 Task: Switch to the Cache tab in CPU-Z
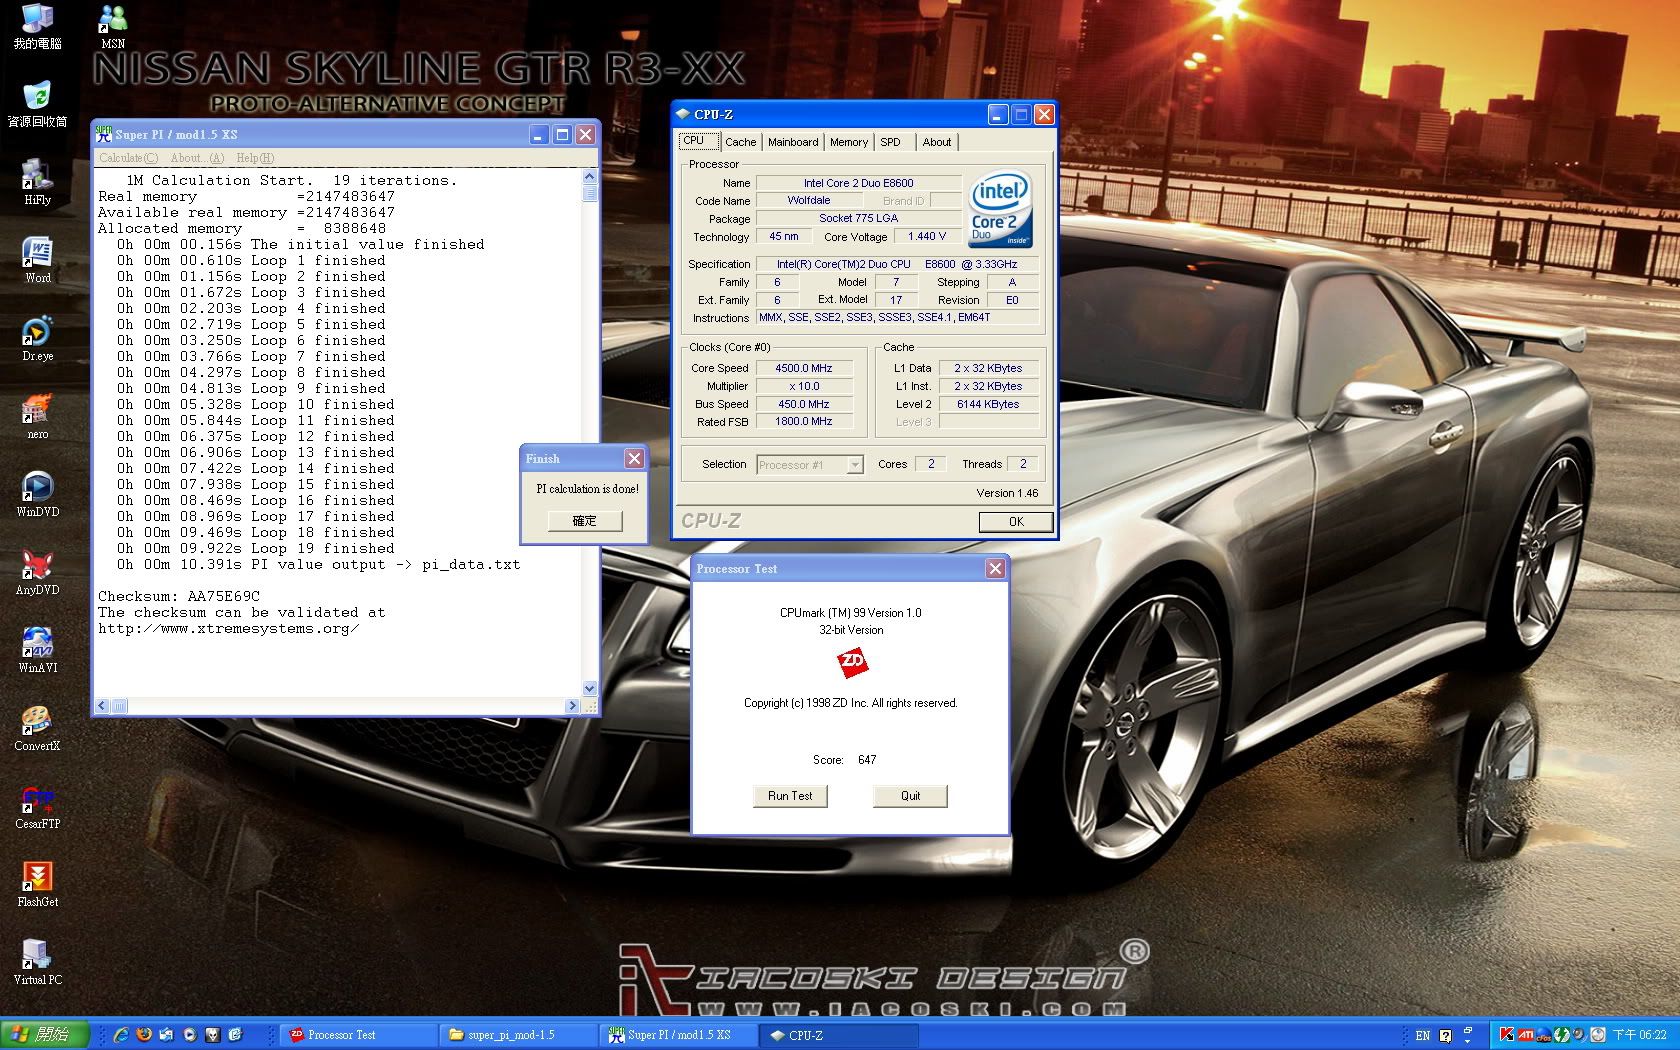(741, 142)
